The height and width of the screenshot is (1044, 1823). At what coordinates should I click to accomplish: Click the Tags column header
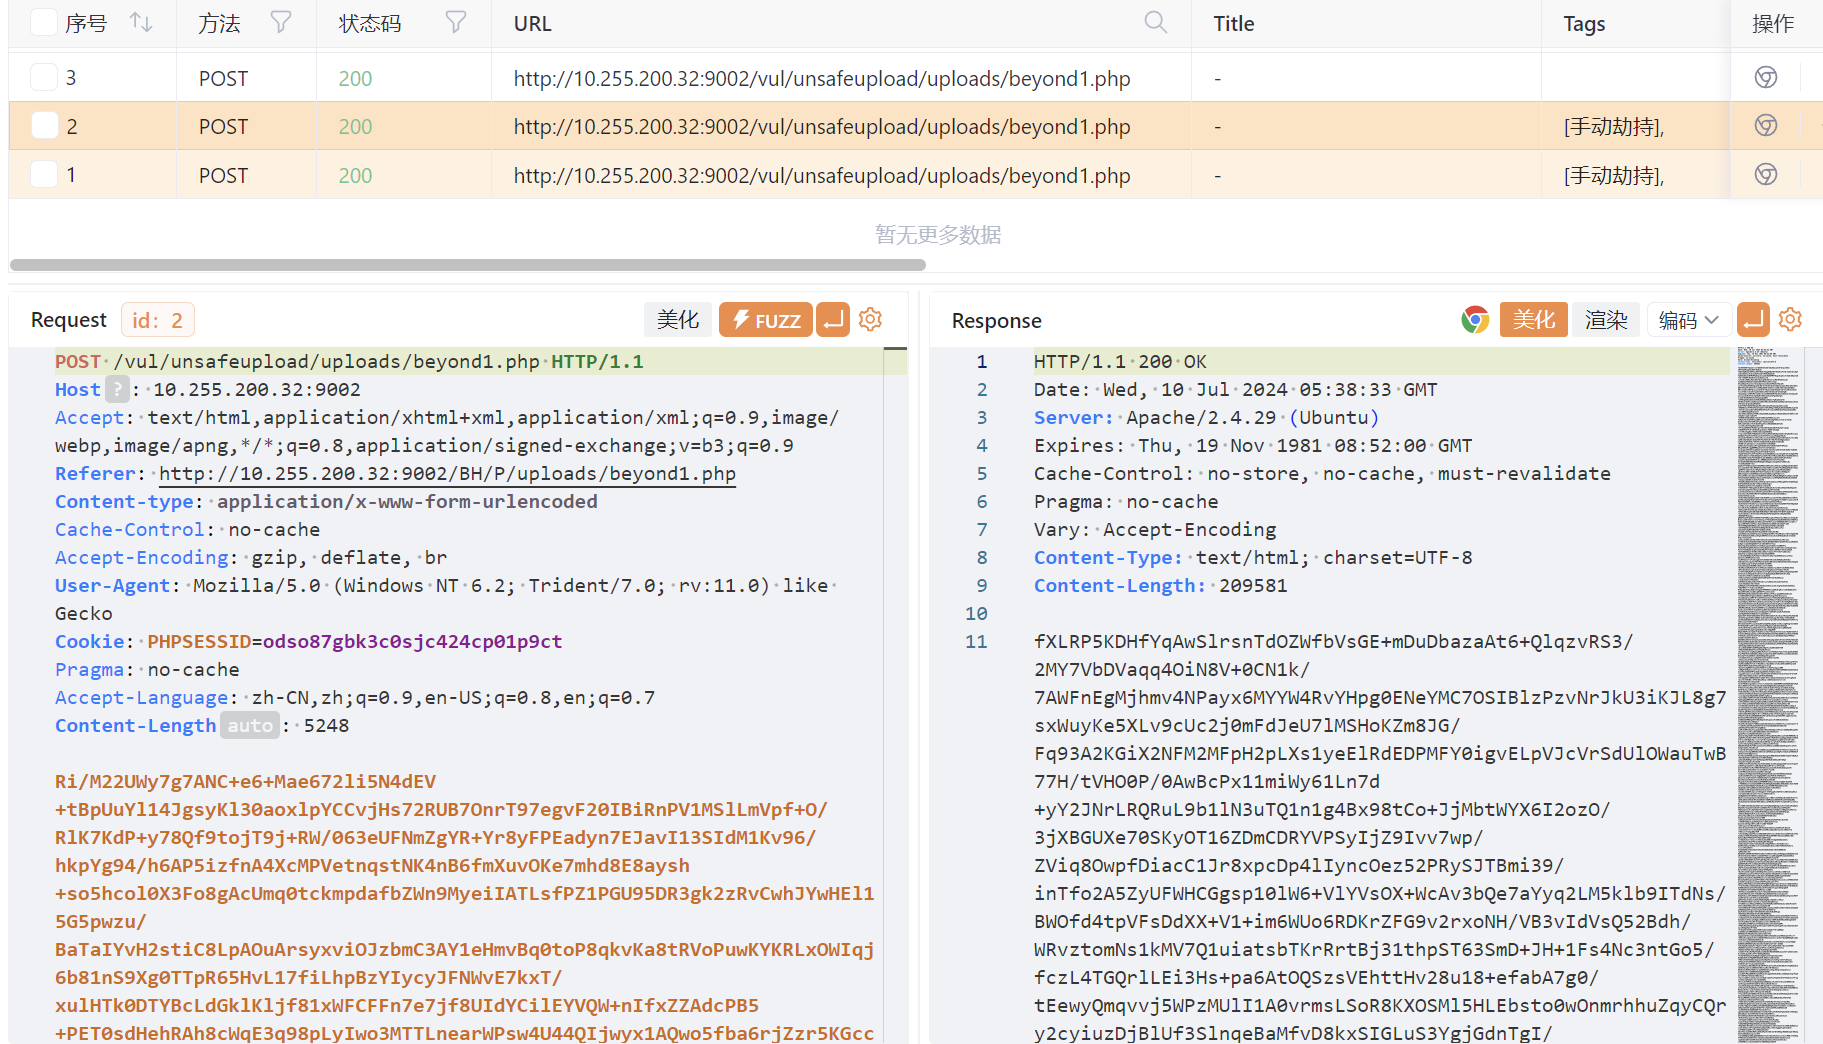point(1584,23)
